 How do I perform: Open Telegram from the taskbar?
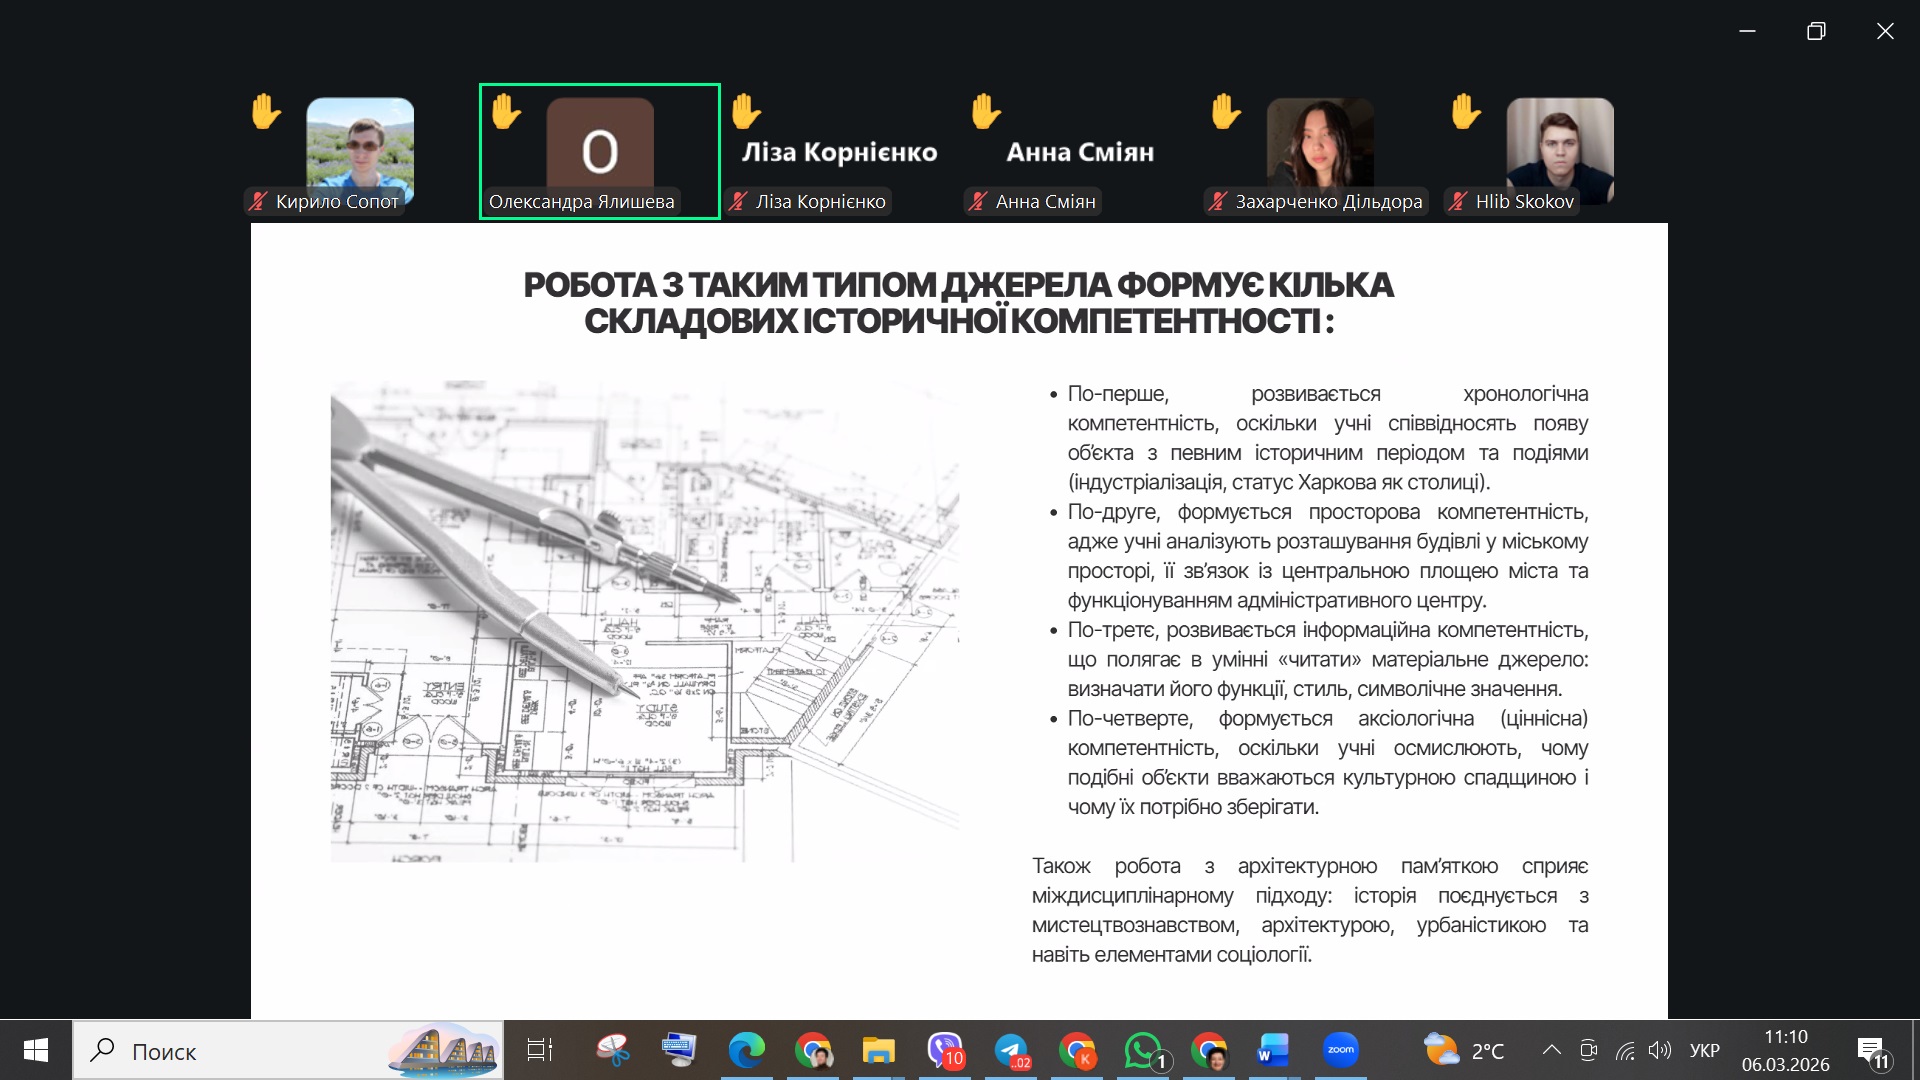1012,1050
